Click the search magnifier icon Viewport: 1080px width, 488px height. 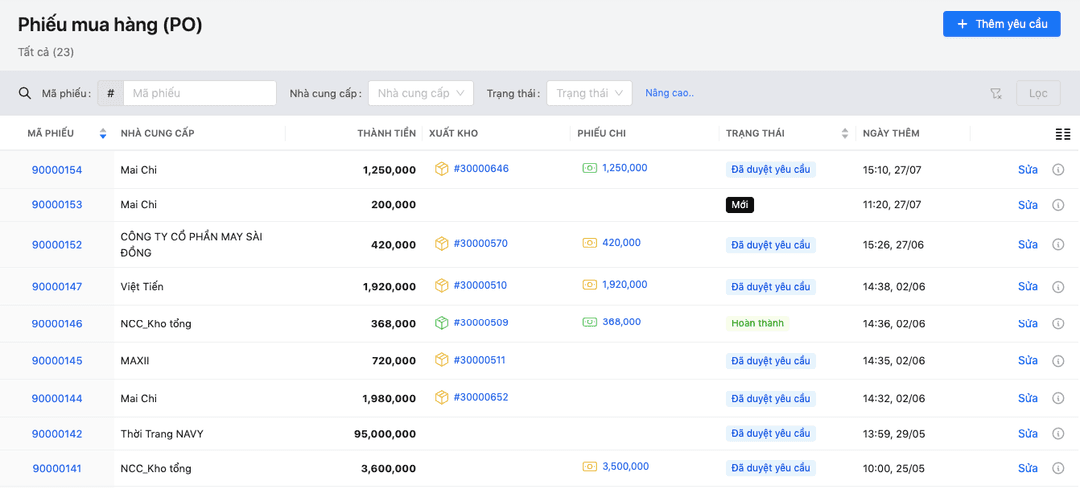point(25,93)
